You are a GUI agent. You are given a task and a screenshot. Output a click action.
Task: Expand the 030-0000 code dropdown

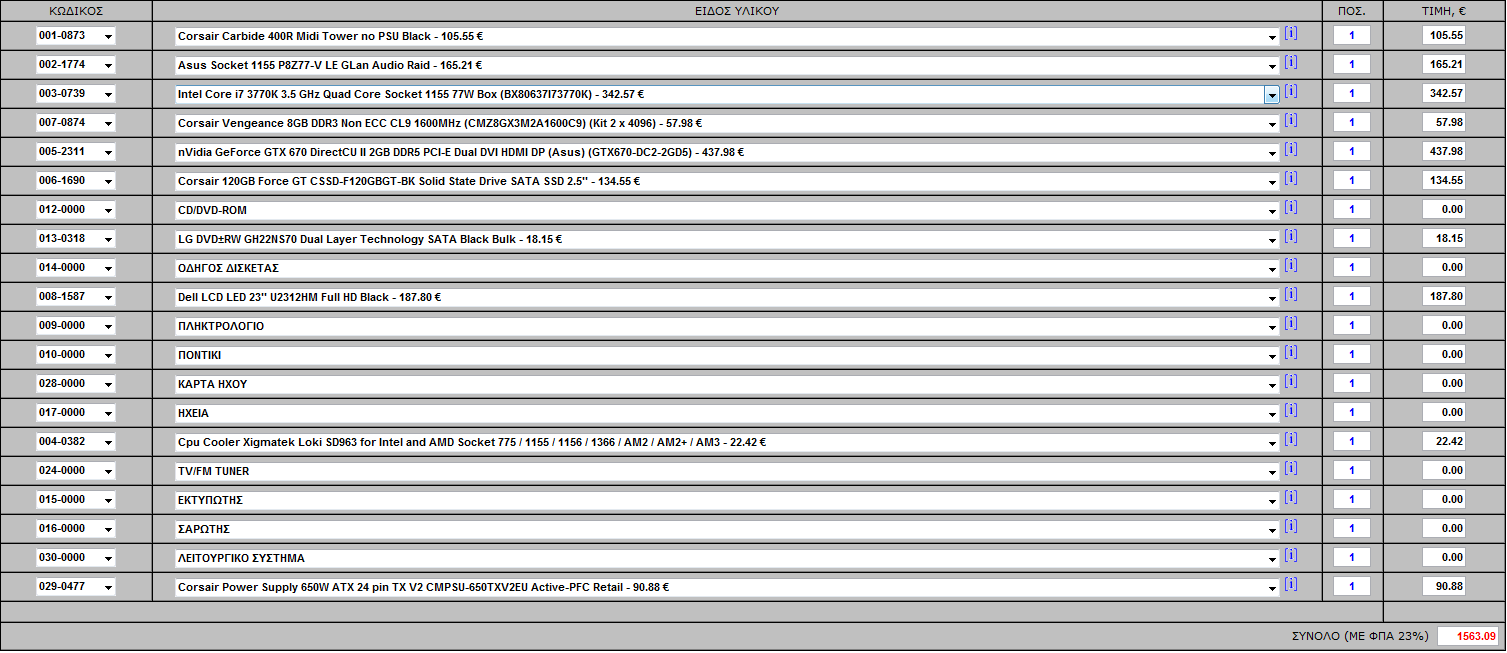pyautogui.click(x=76, y=558)
